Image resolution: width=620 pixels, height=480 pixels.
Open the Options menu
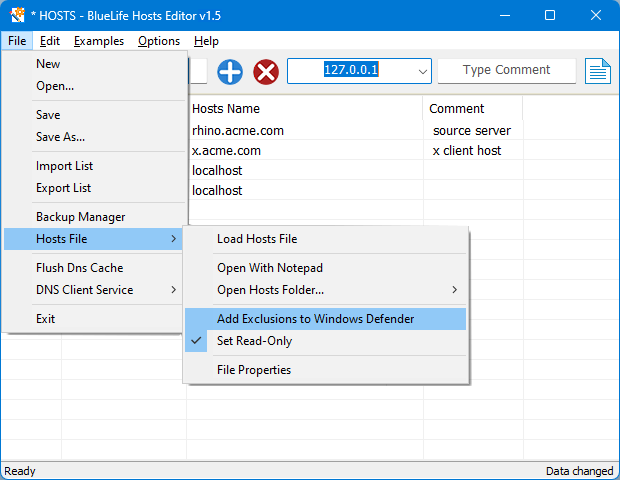coord(159,41)
